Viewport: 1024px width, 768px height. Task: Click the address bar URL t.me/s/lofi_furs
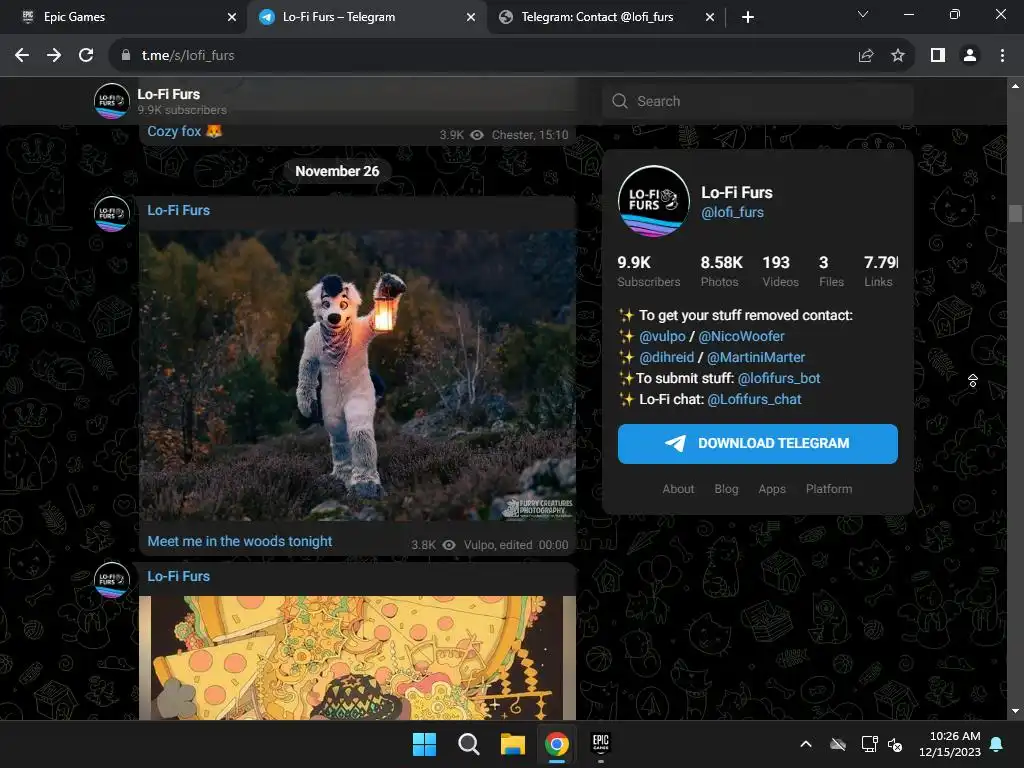pos(188,56)
